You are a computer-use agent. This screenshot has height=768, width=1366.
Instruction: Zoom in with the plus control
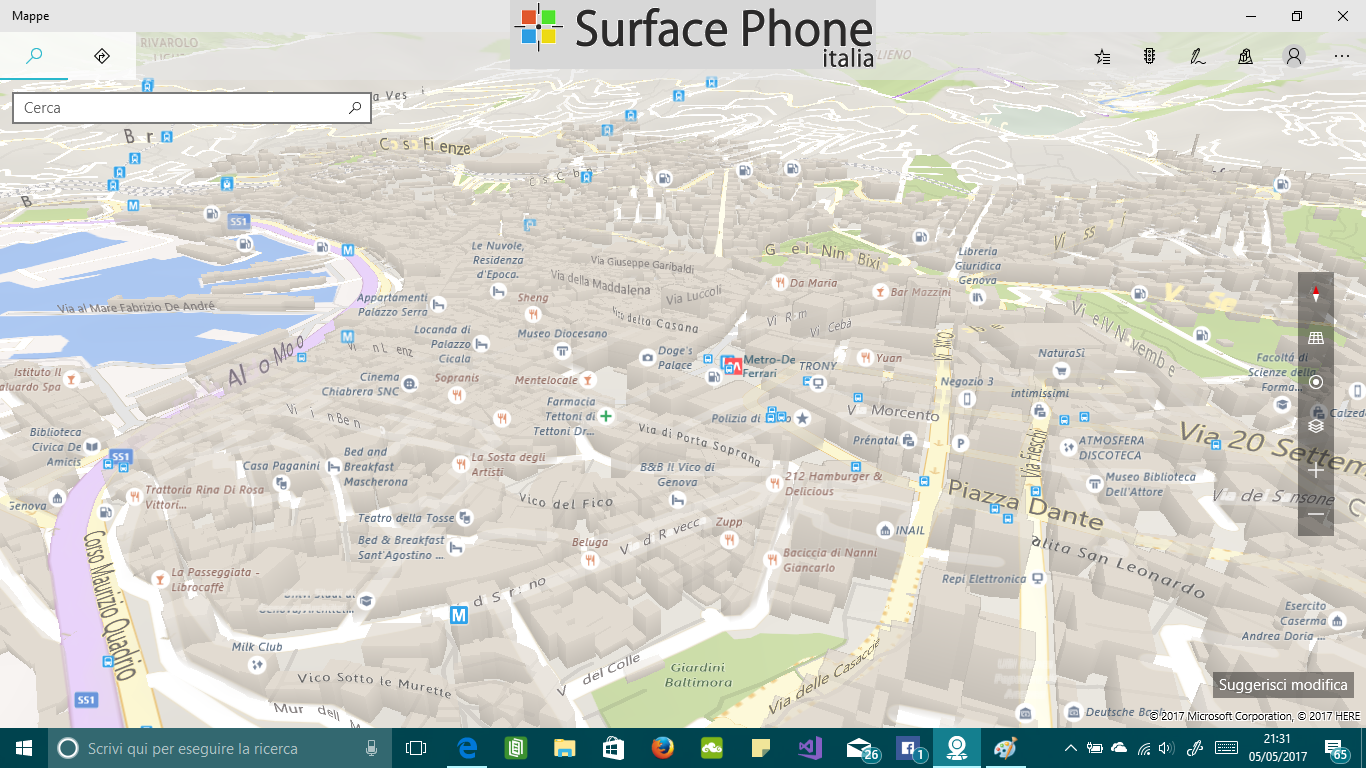(1316, 468)
